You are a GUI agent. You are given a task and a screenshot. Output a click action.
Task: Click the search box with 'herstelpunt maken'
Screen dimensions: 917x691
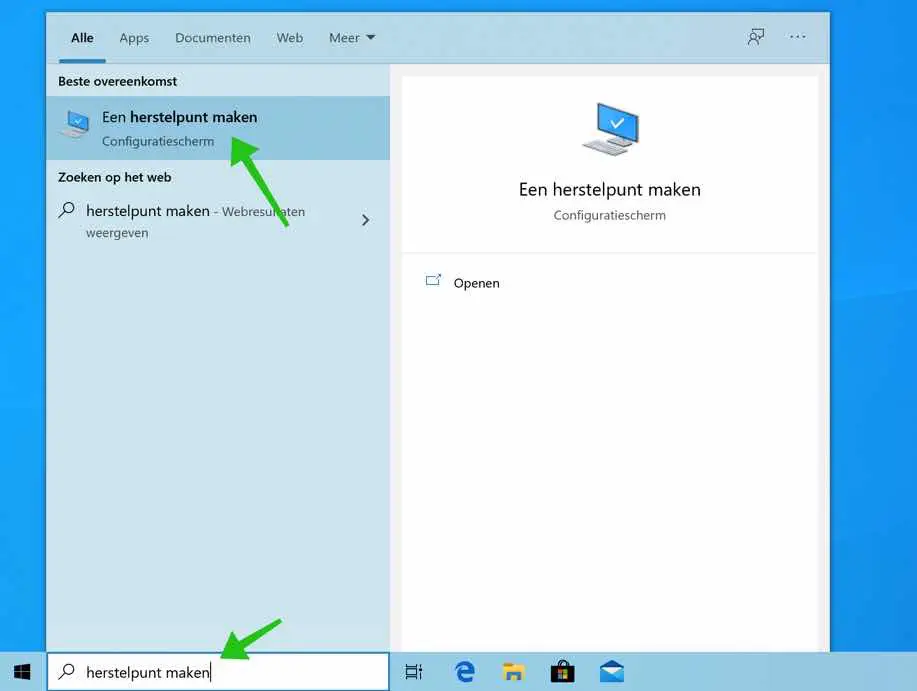(218, 672)
